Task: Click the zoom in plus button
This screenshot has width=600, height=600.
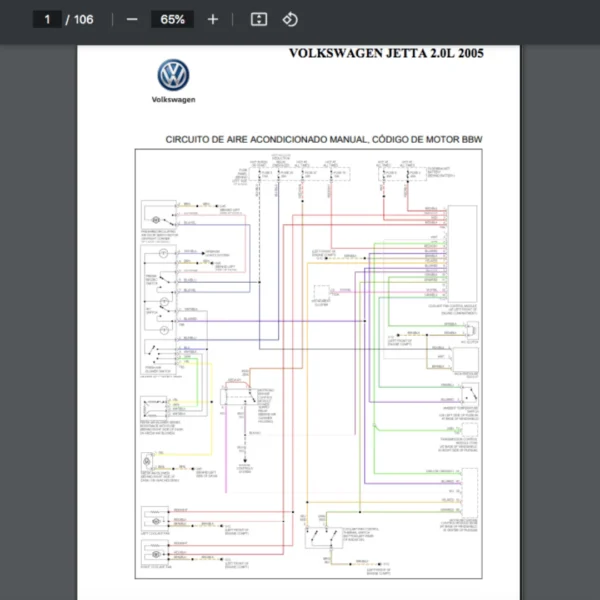Action: [x=213, y=19]
